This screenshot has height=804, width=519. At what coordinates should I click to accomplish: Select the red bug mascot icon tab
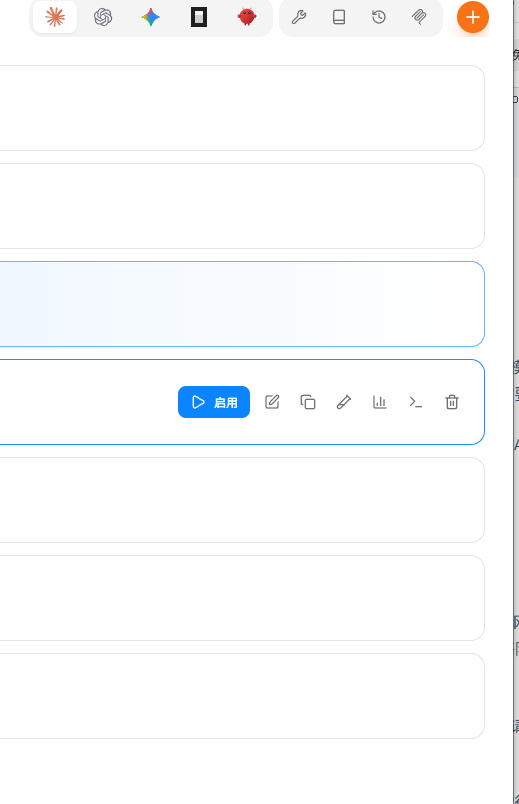[247, 17]
